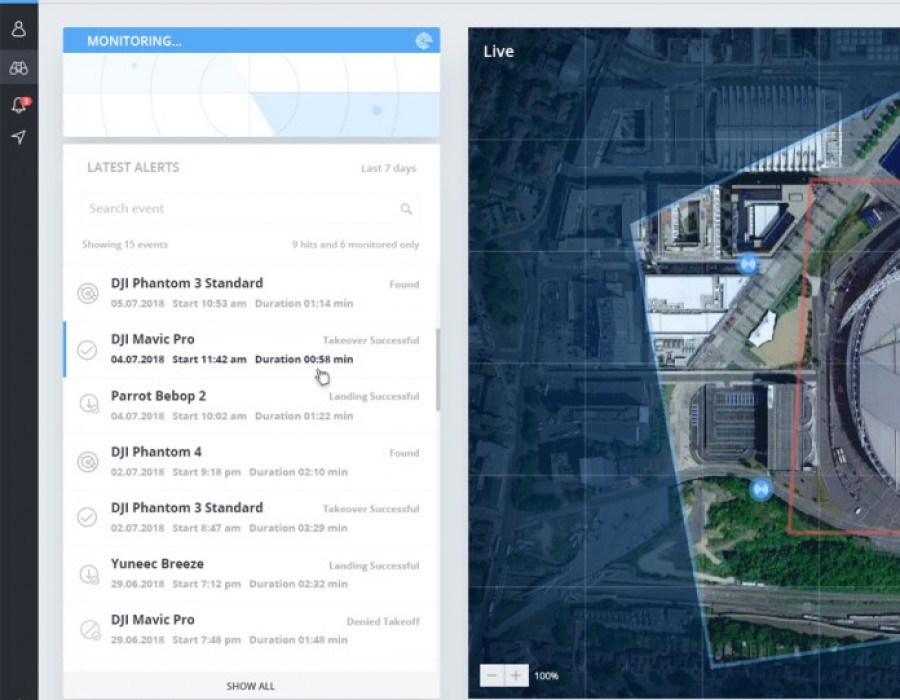900x700 pixels.
Task: Open the user profile icon in sidebar
Action: 18,29
